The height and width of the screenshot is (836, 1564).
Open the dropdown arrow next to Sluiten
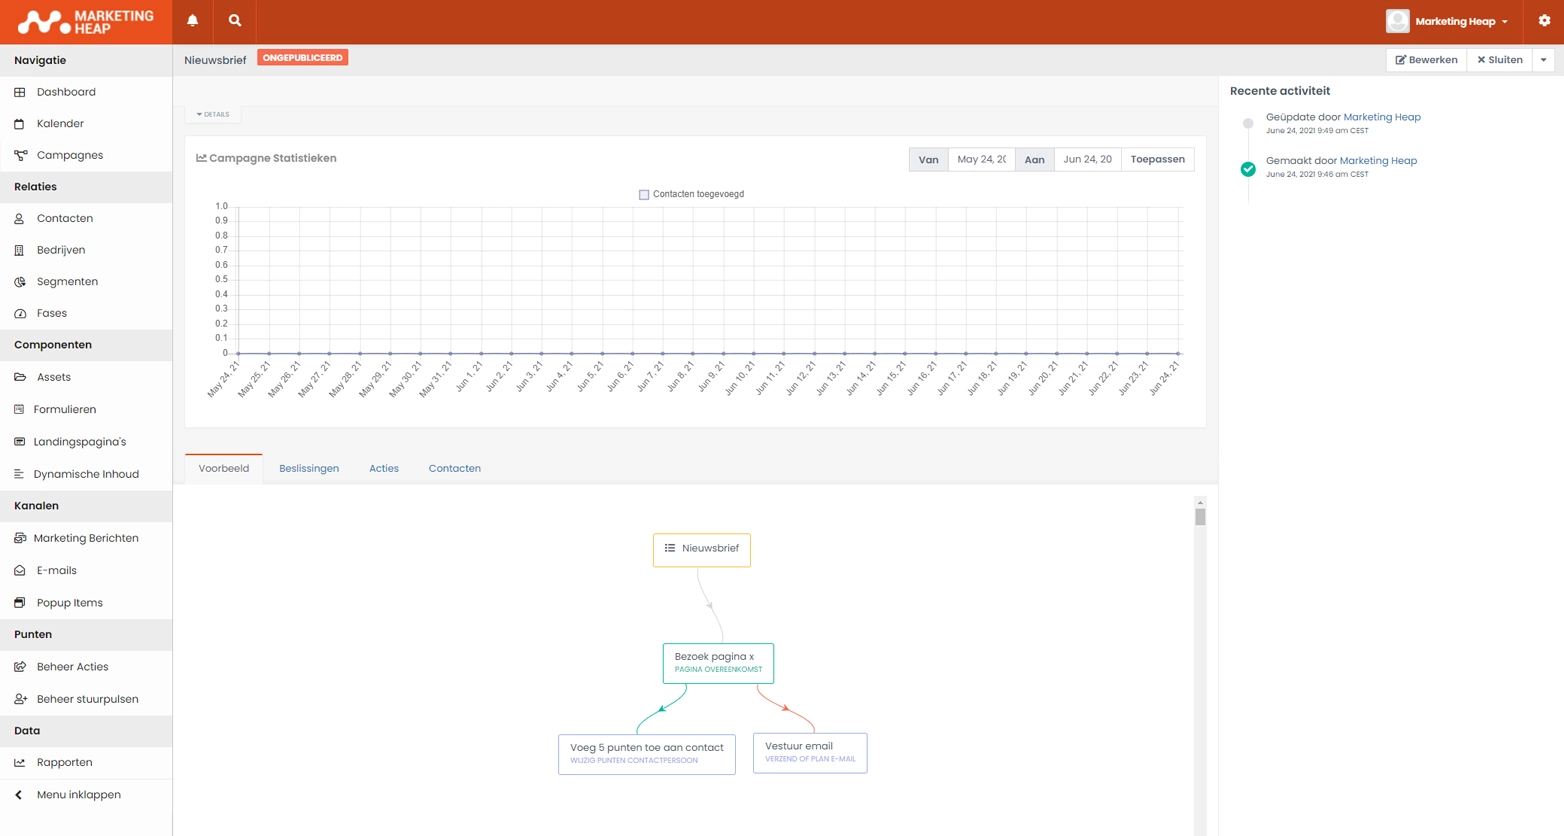1543,60
